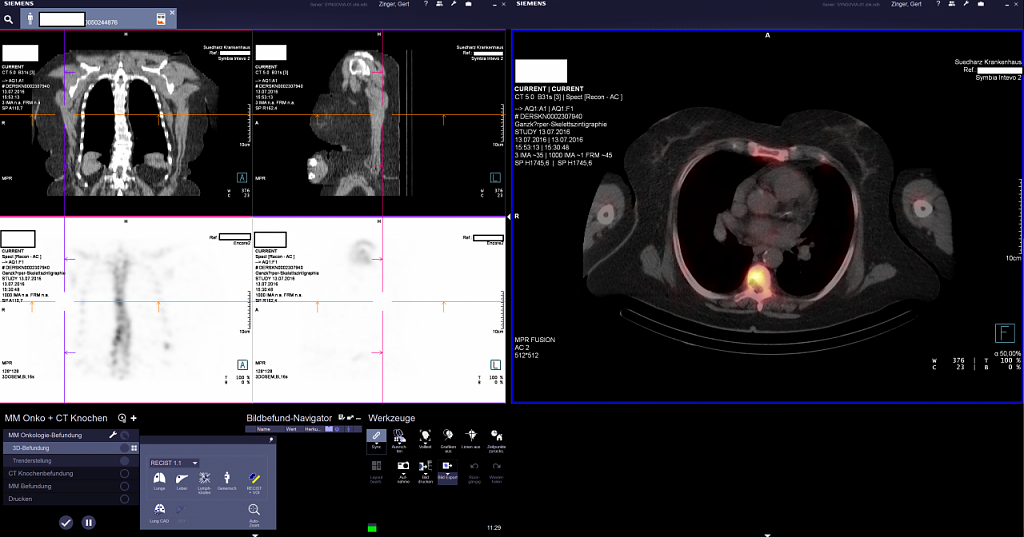Viewport: 1024px width, 537px height.
Task: Select the Lunge segmentation icon
Action: click(x=159, y=479)
